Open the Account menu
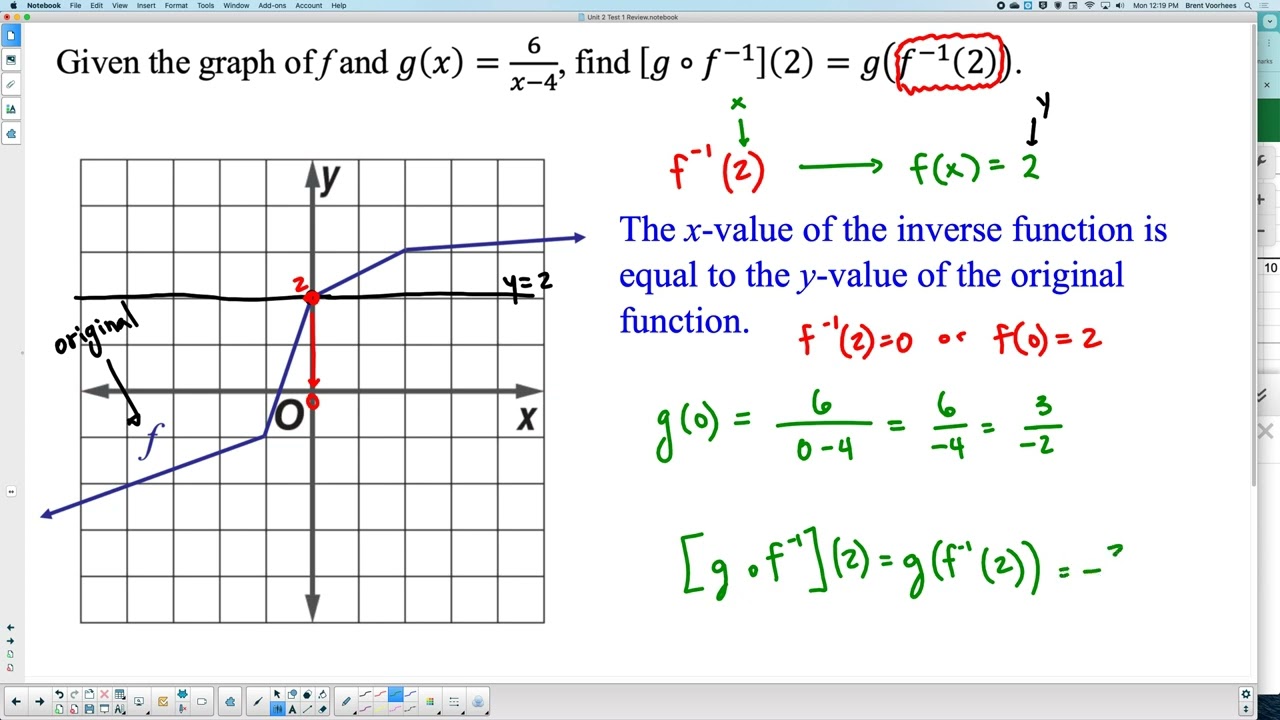 (x=309, y=5)
